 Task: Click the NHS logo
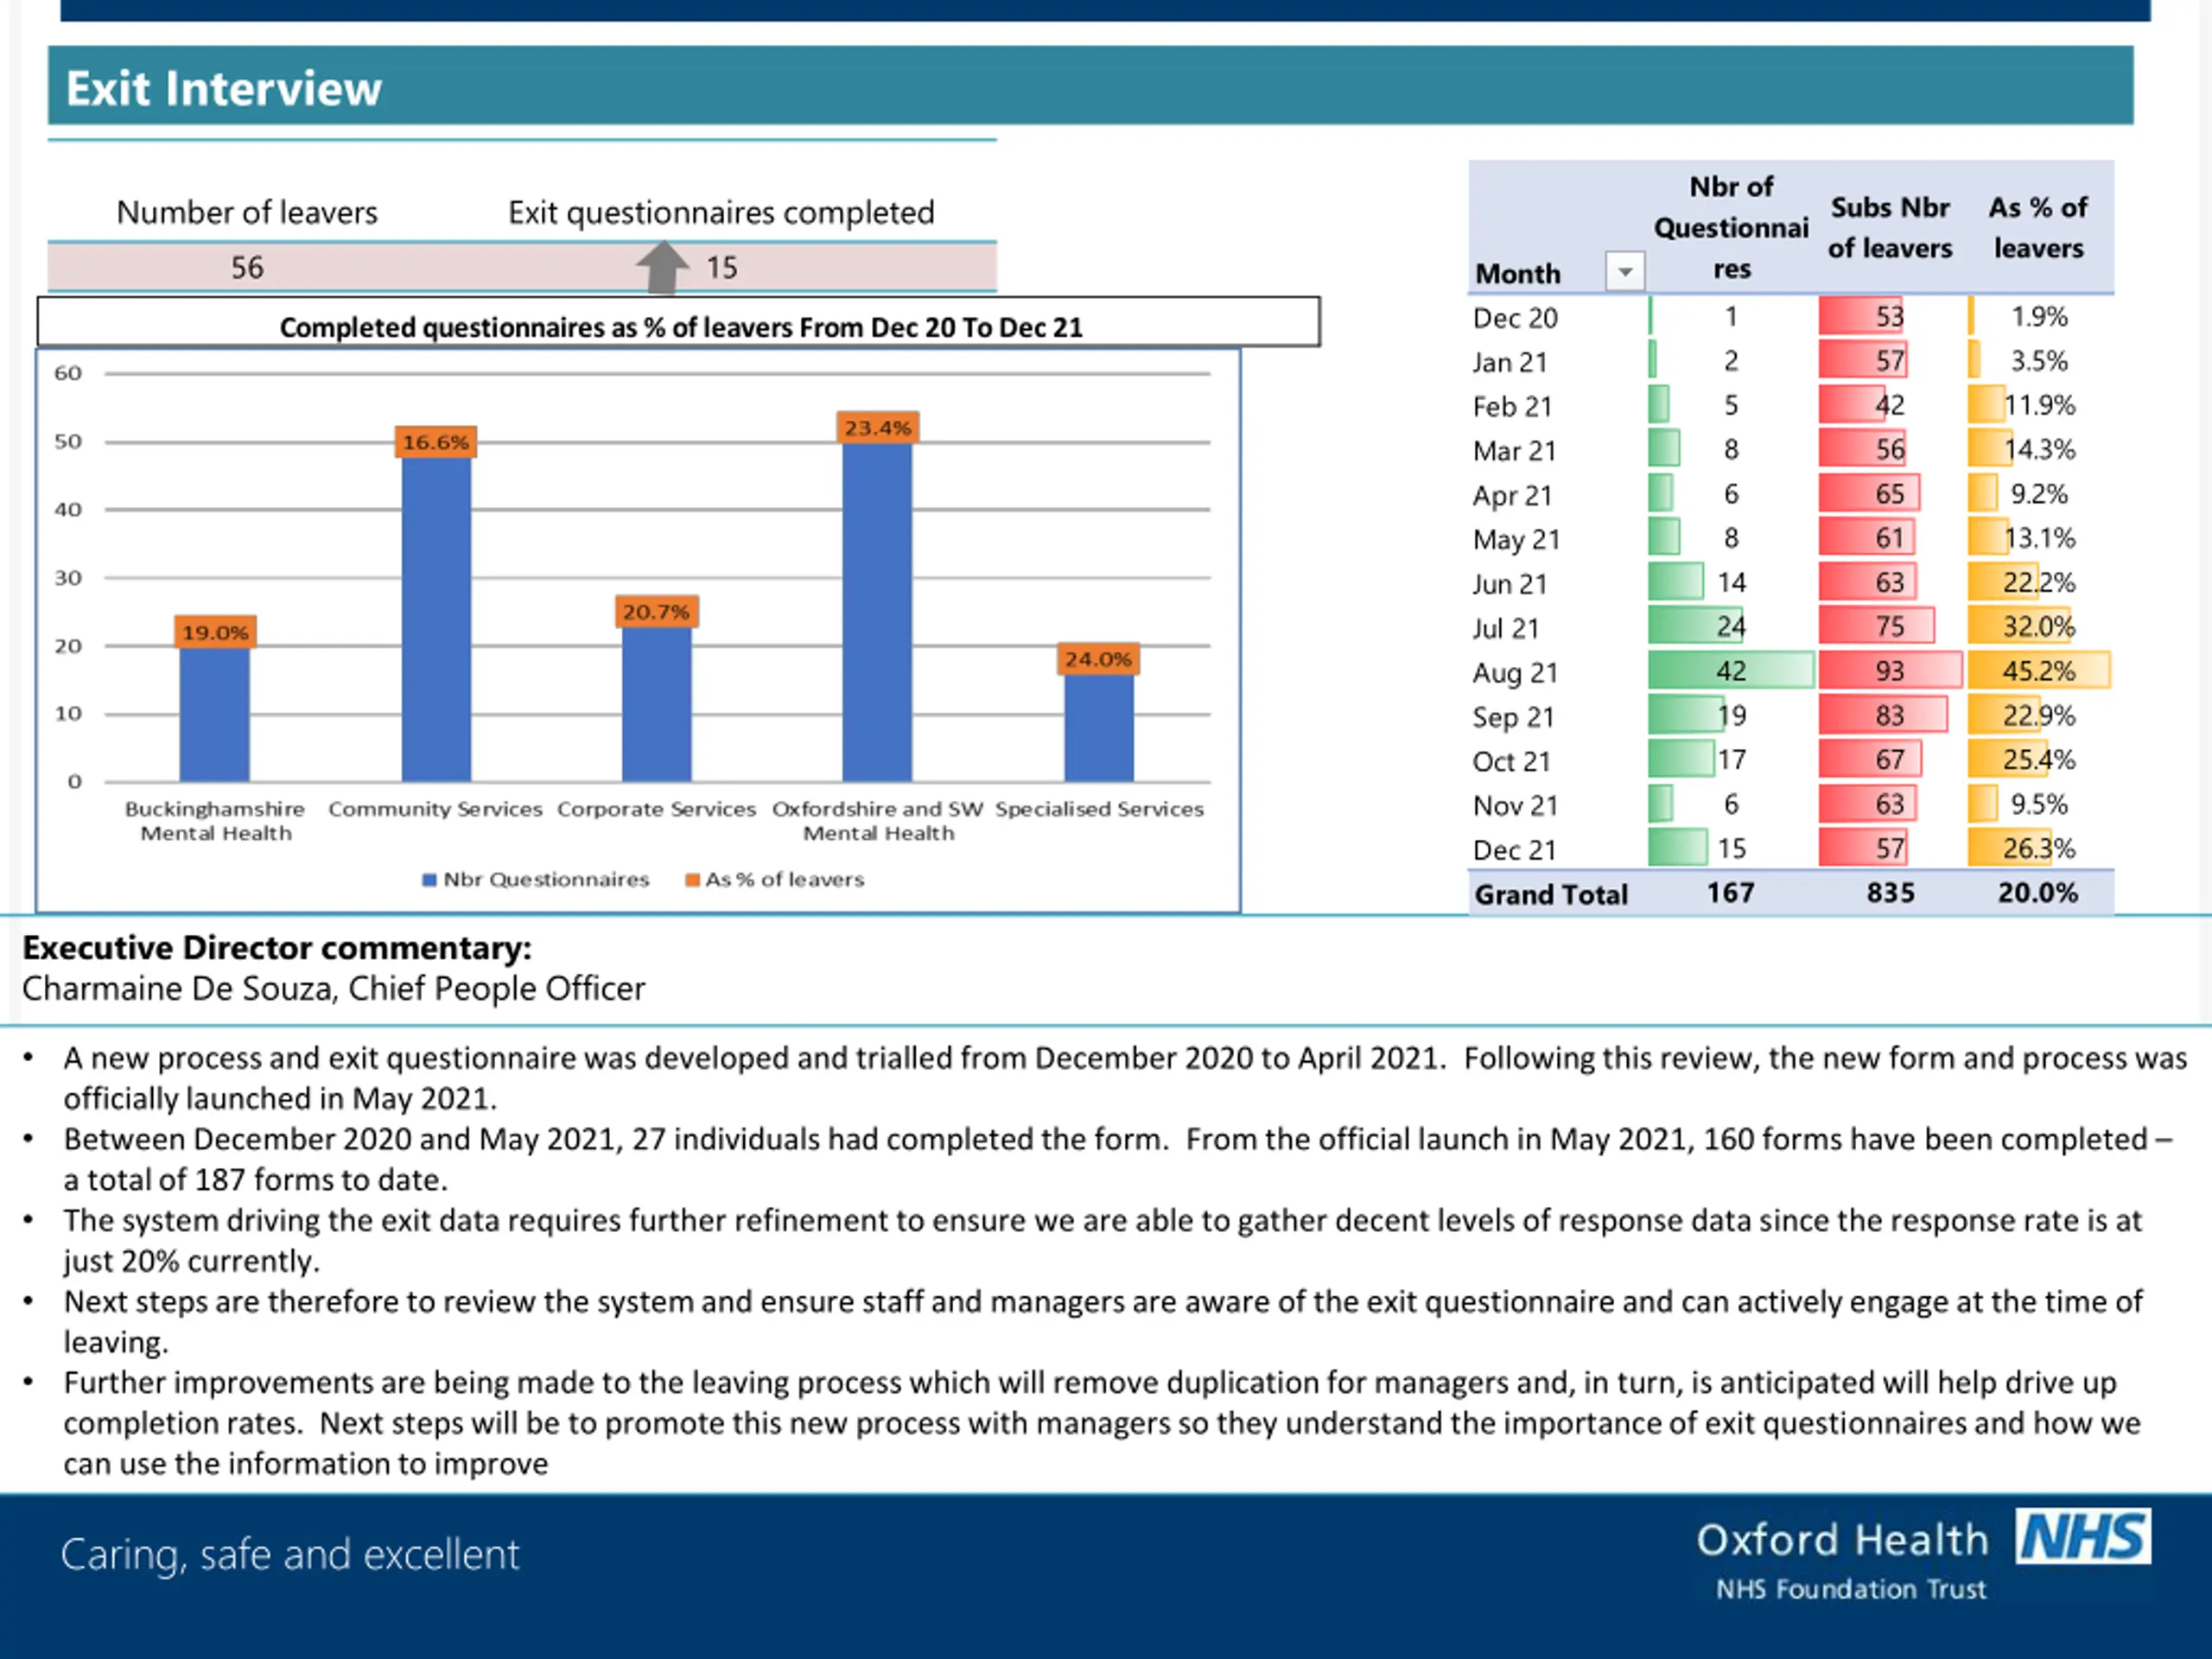[x=2084, y=1535]
